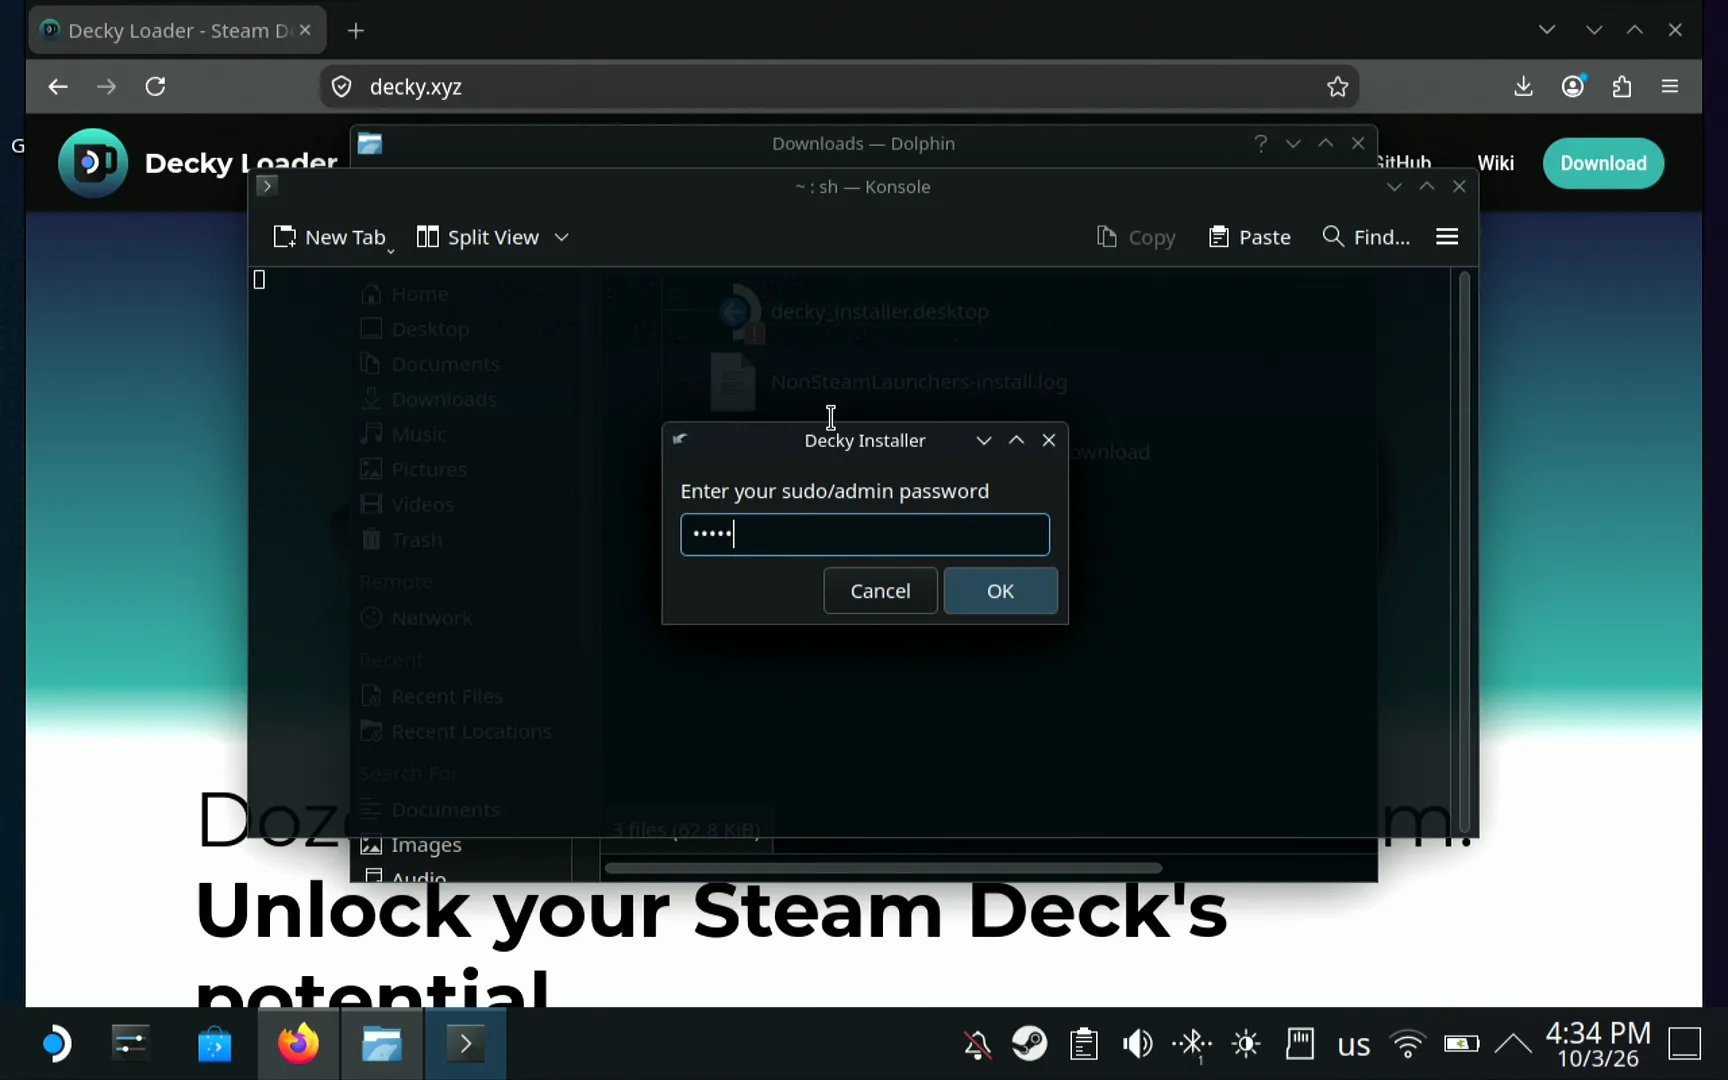The height and width of the screenshot is (1080, 1728).
Task: Open volume control in system tray
Action: (1137, 1044)
